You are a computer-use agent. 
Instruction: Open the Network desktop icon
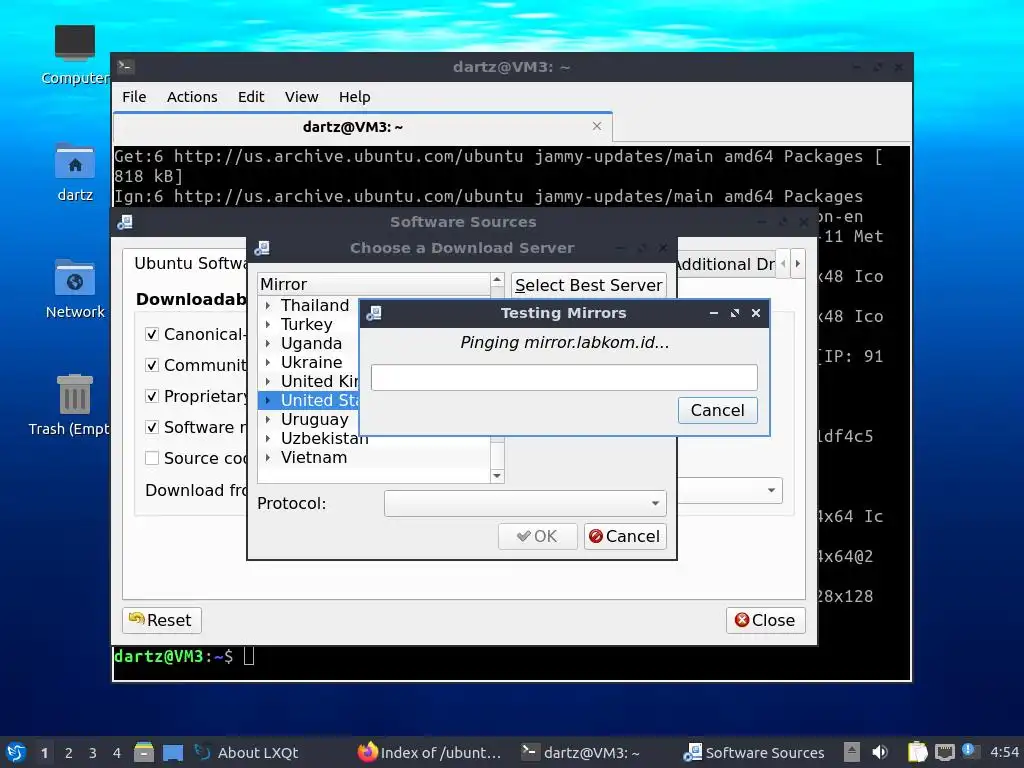click(x=74, y=289)
